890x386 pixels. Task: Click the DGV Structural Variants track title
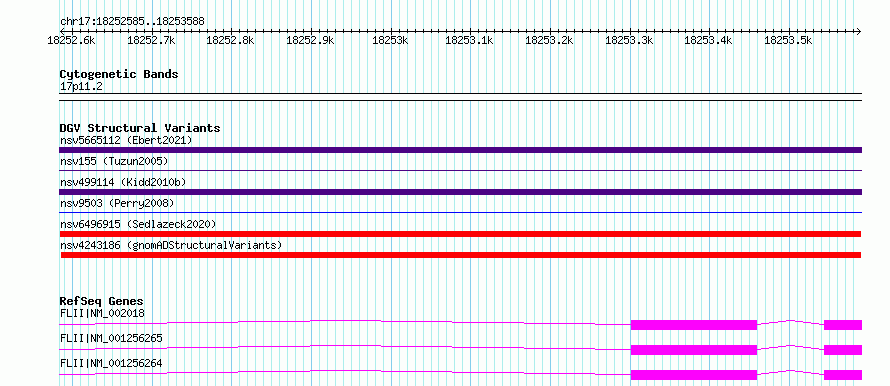tap(140, 128)
